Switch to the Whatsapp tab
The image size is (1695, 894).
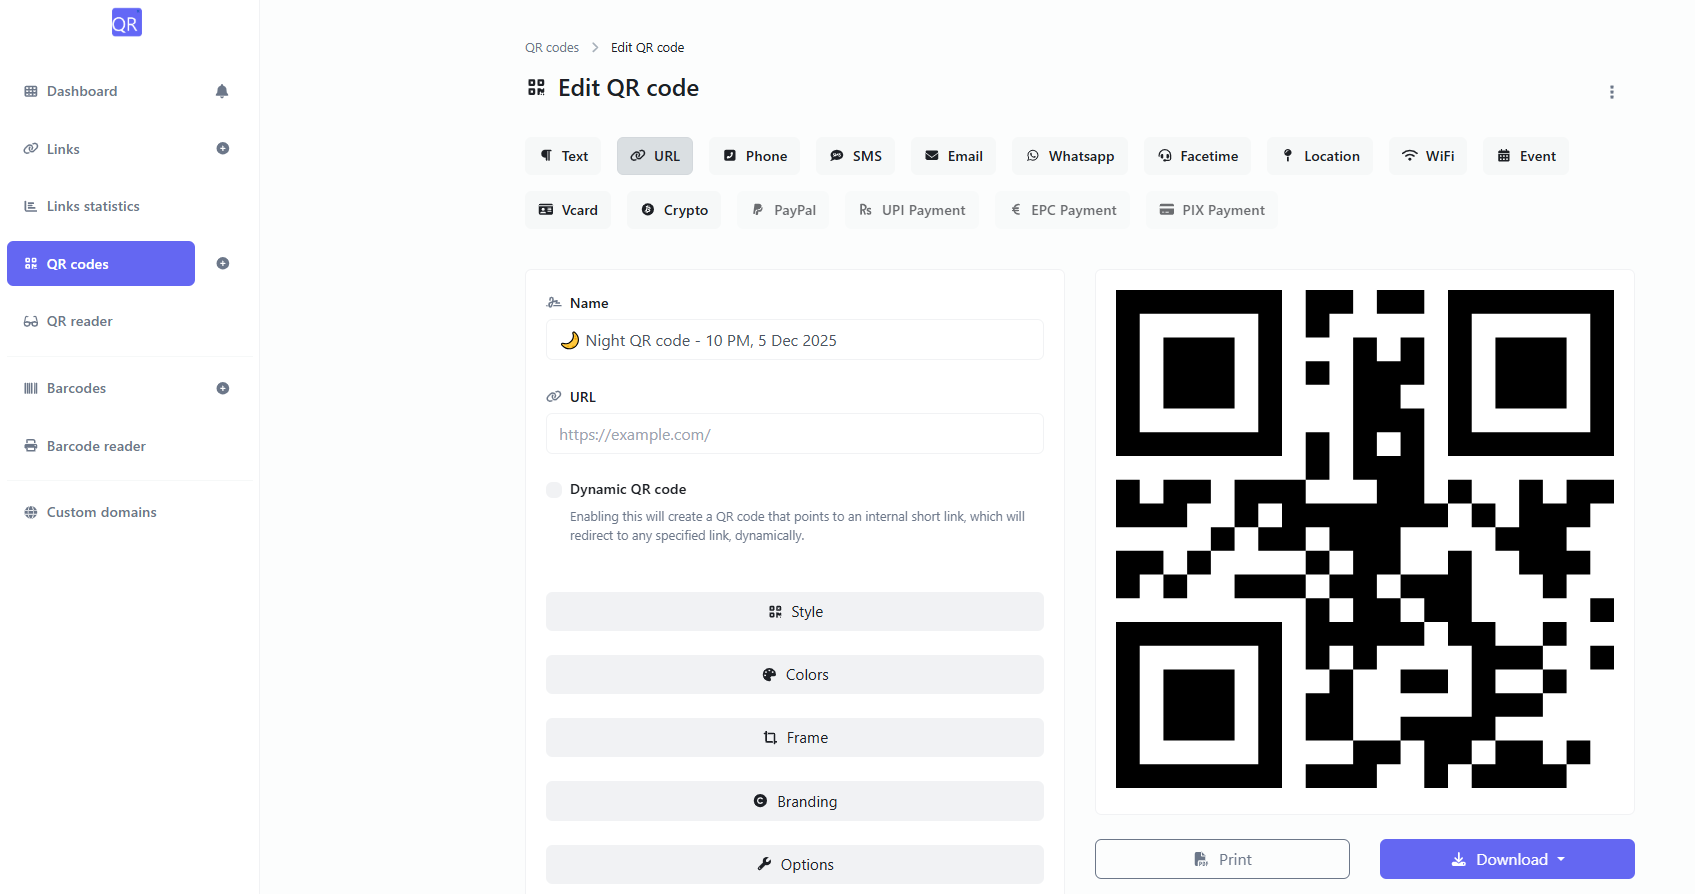click(1069, 156)
